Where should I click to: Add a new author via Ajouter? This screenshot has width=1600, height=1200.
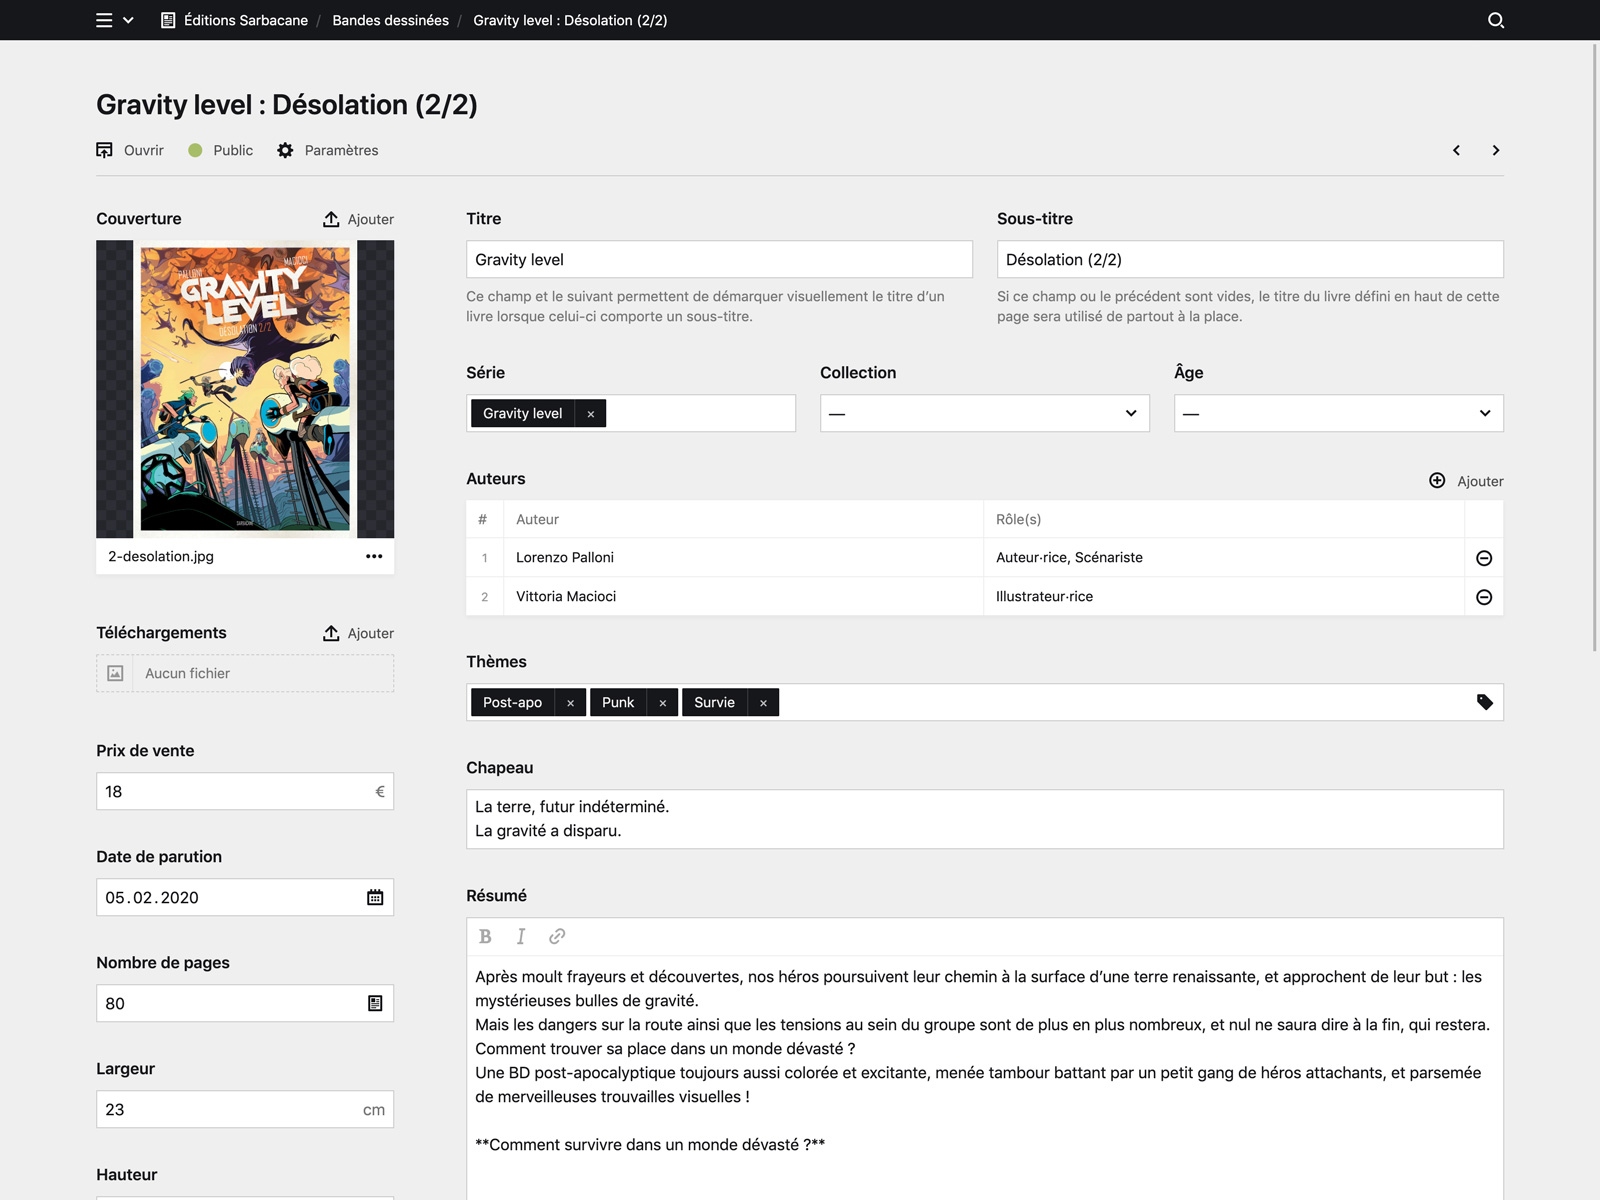click(x=1467, y=481)
